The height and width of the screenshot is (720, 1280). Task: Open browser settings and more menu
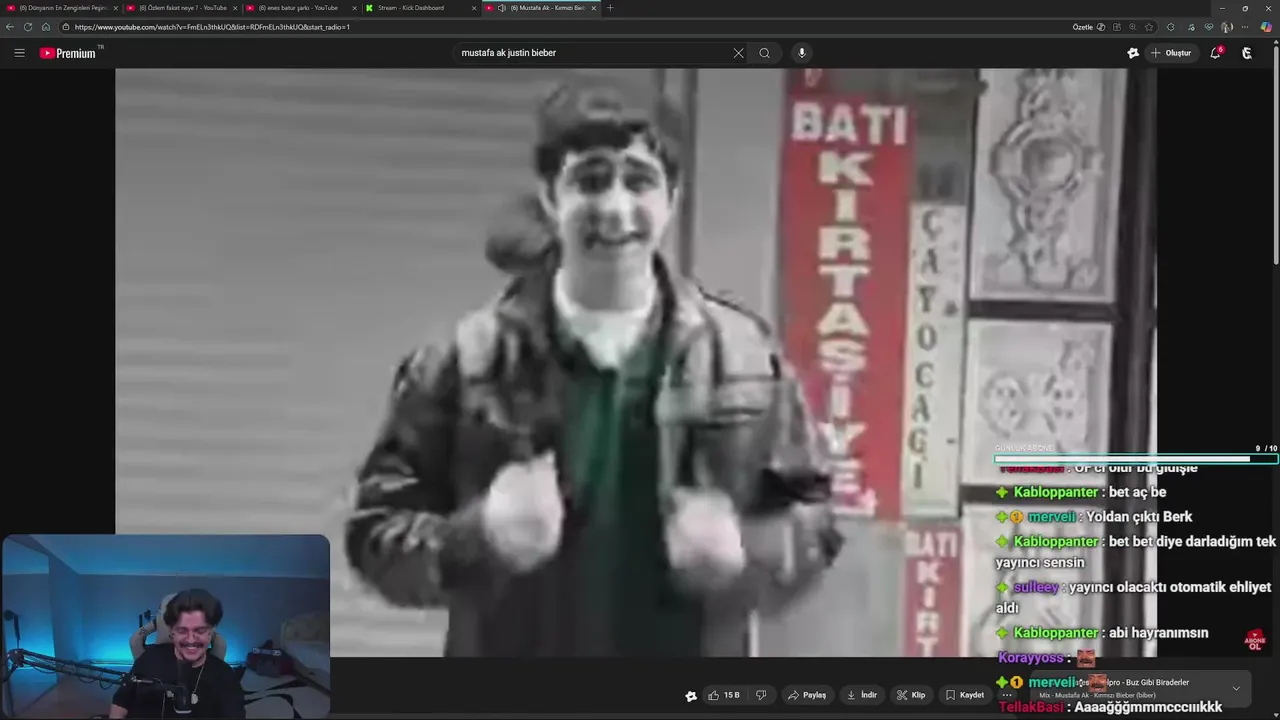(1245, 27)
